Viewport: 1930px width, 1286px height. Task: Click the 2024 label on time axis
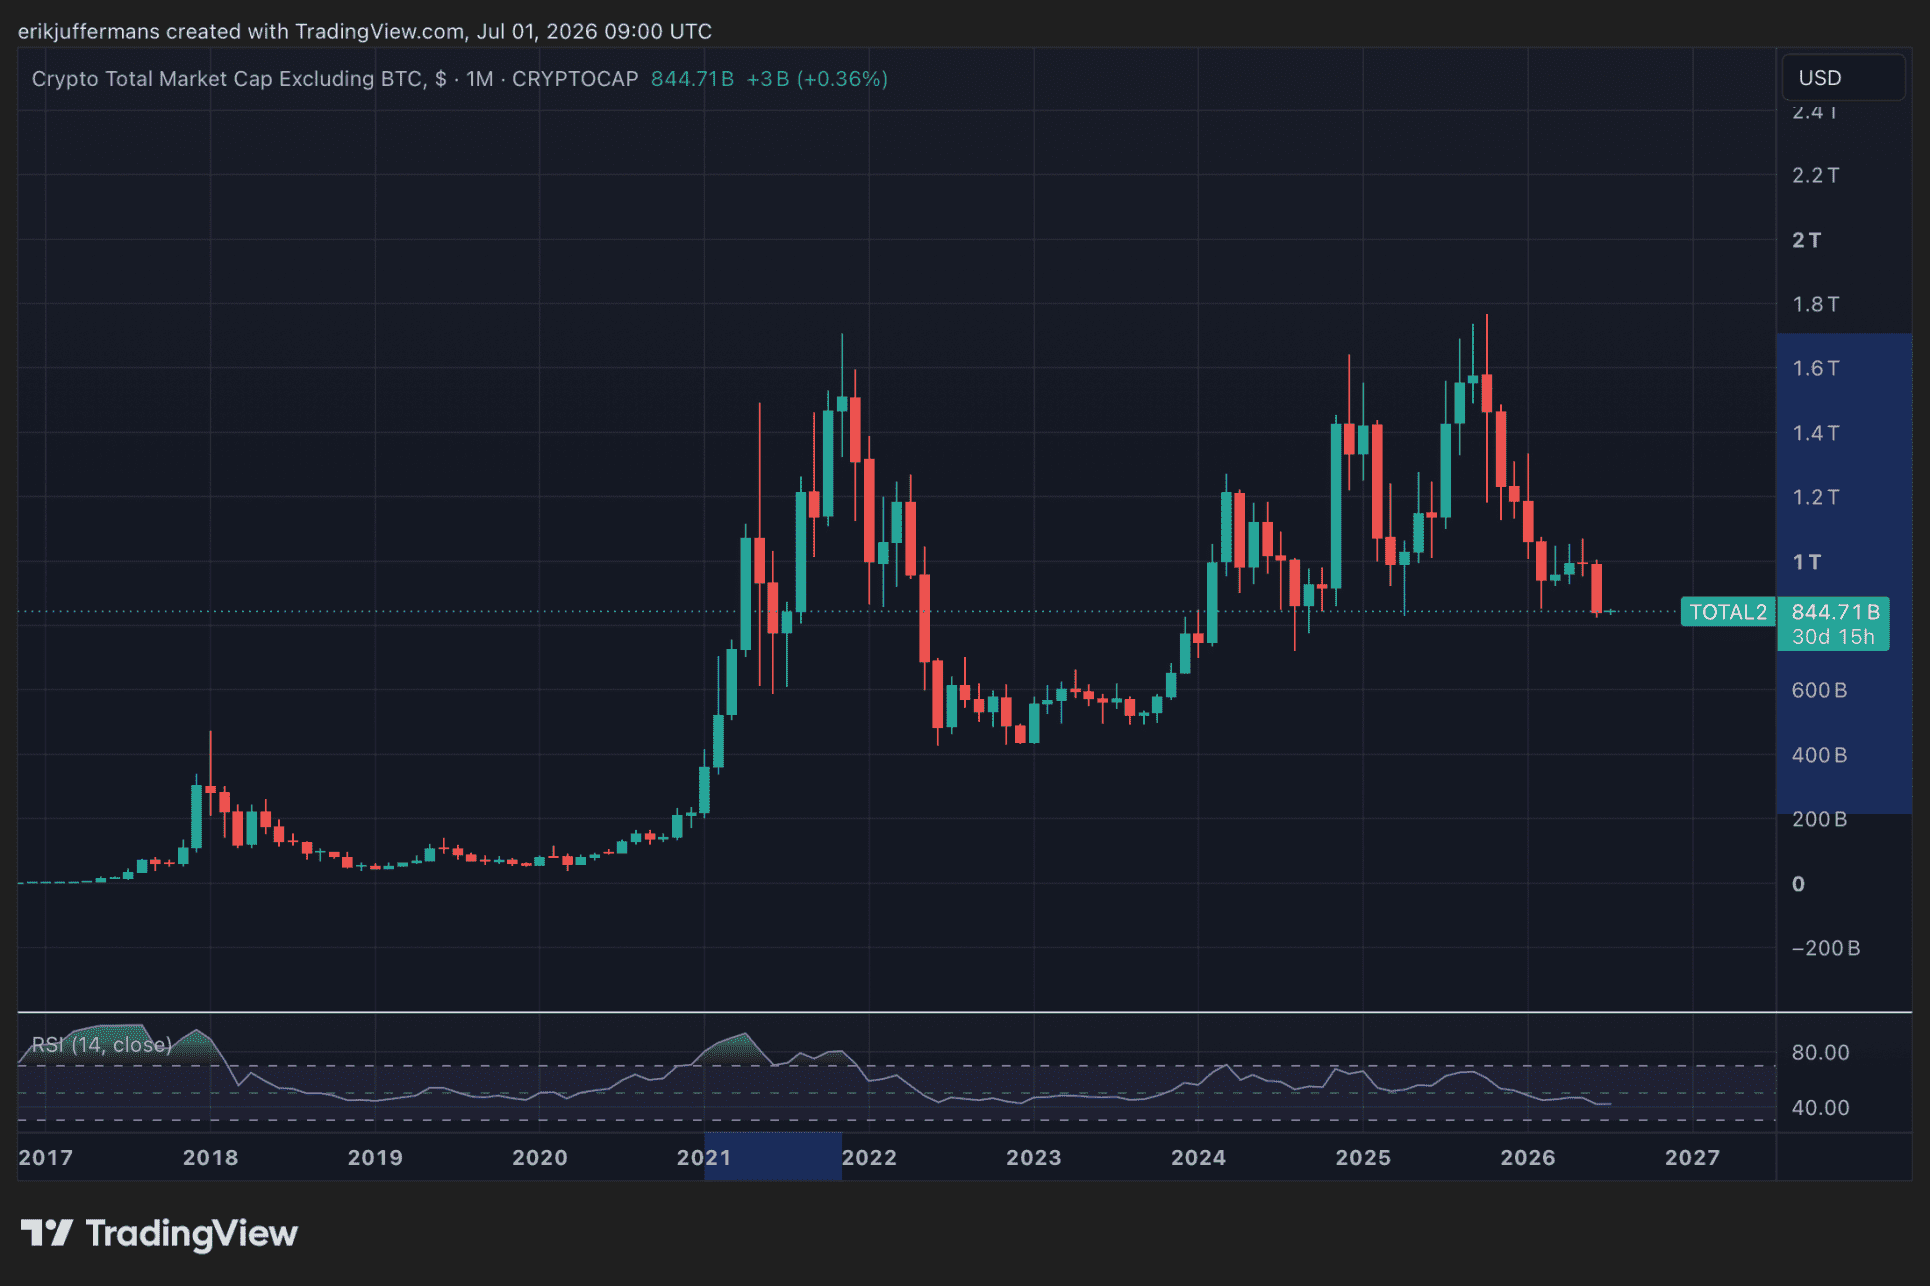1199,1158
